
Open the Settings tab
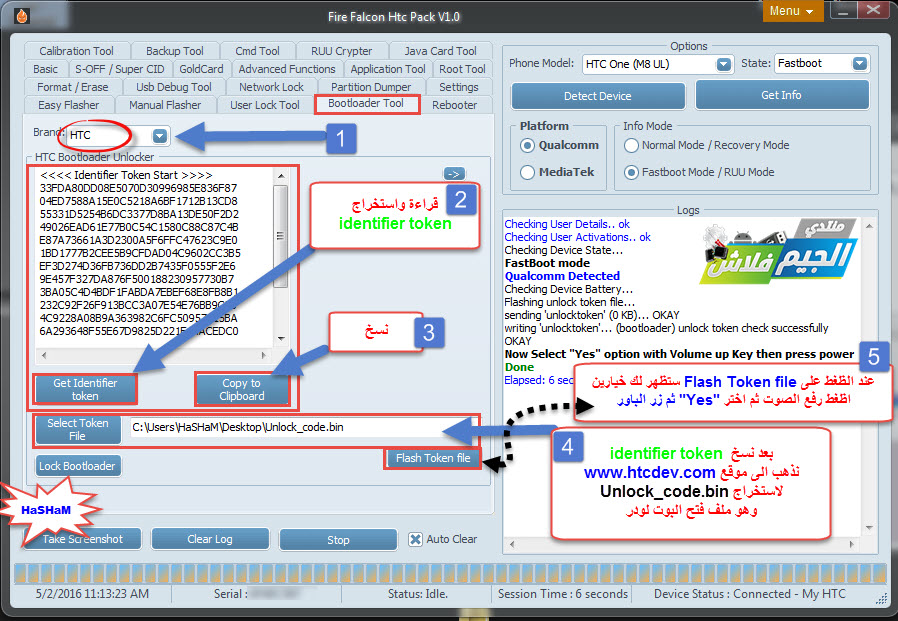(x=458, y=87)
